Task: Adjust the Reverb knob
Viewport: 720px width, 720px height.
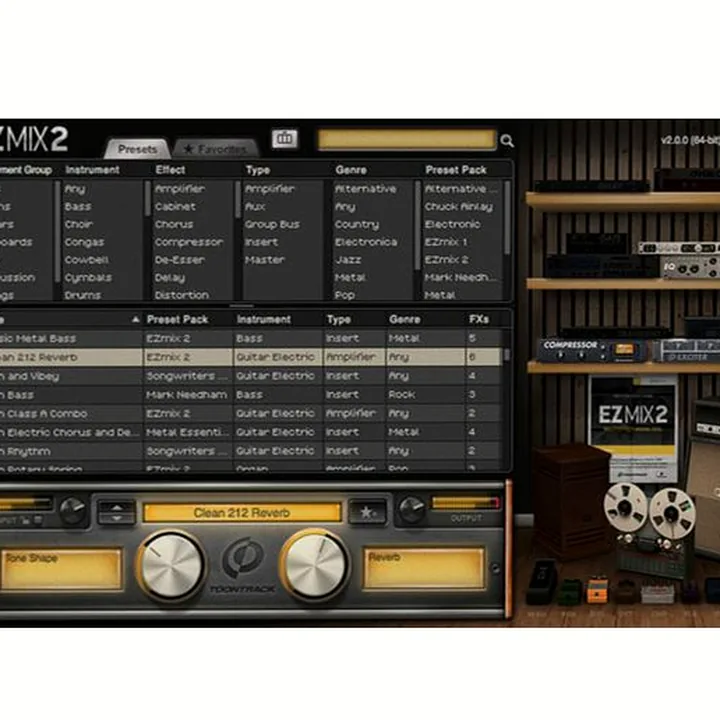Action: click(315, 564)
